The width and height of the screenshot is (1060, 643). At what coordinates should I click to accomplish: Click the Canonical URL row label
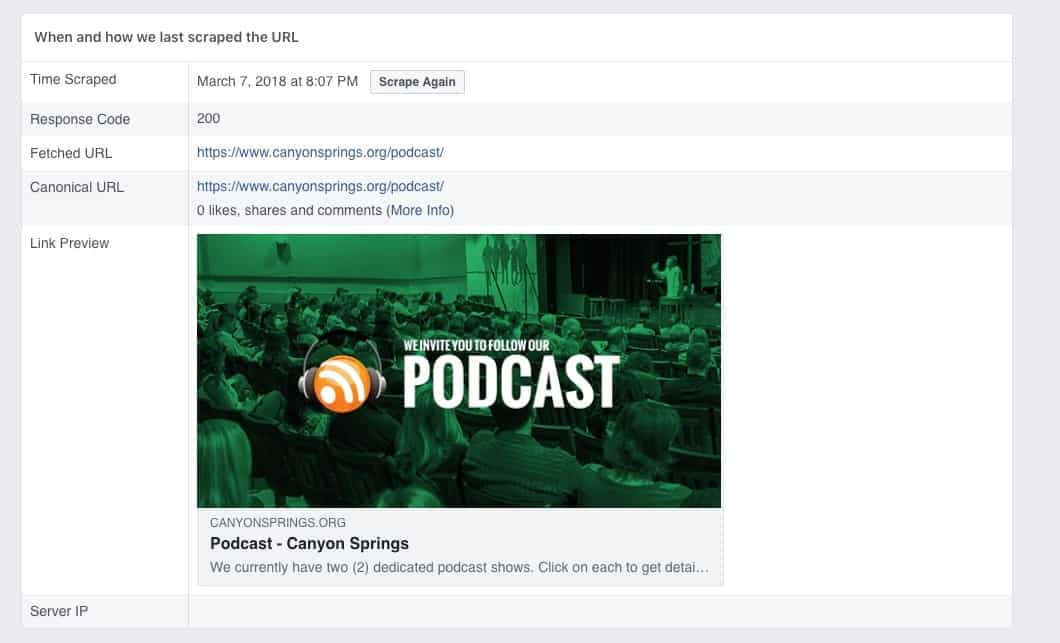click(77, 187)
